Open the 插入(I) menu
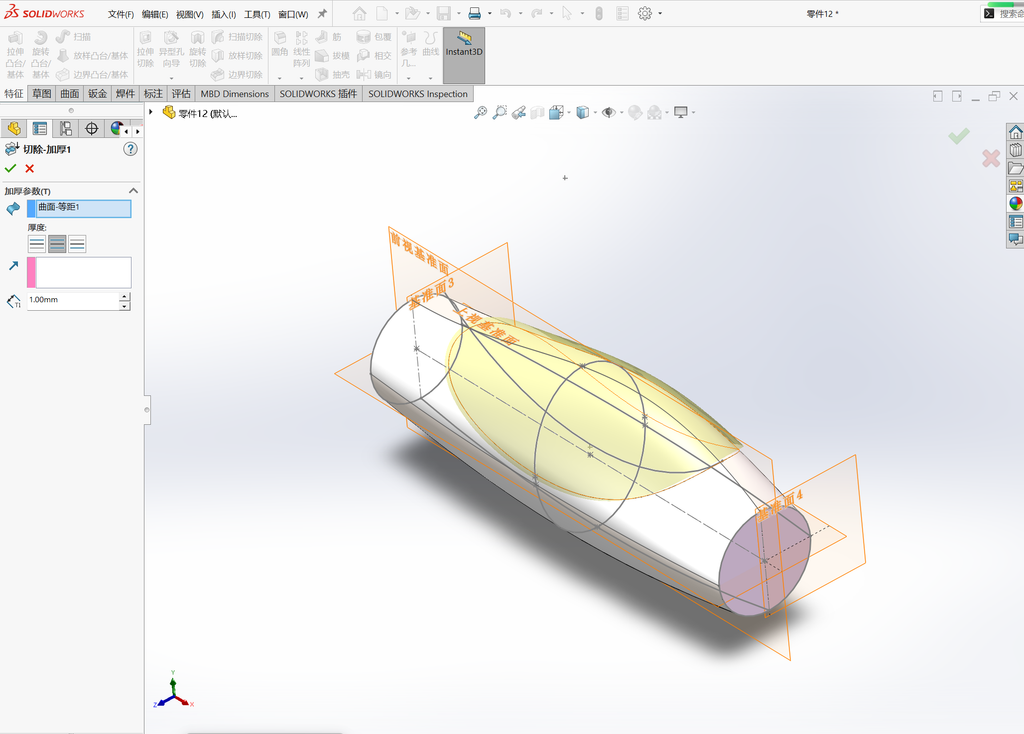 pyautogui.click(x=223, y=14)
